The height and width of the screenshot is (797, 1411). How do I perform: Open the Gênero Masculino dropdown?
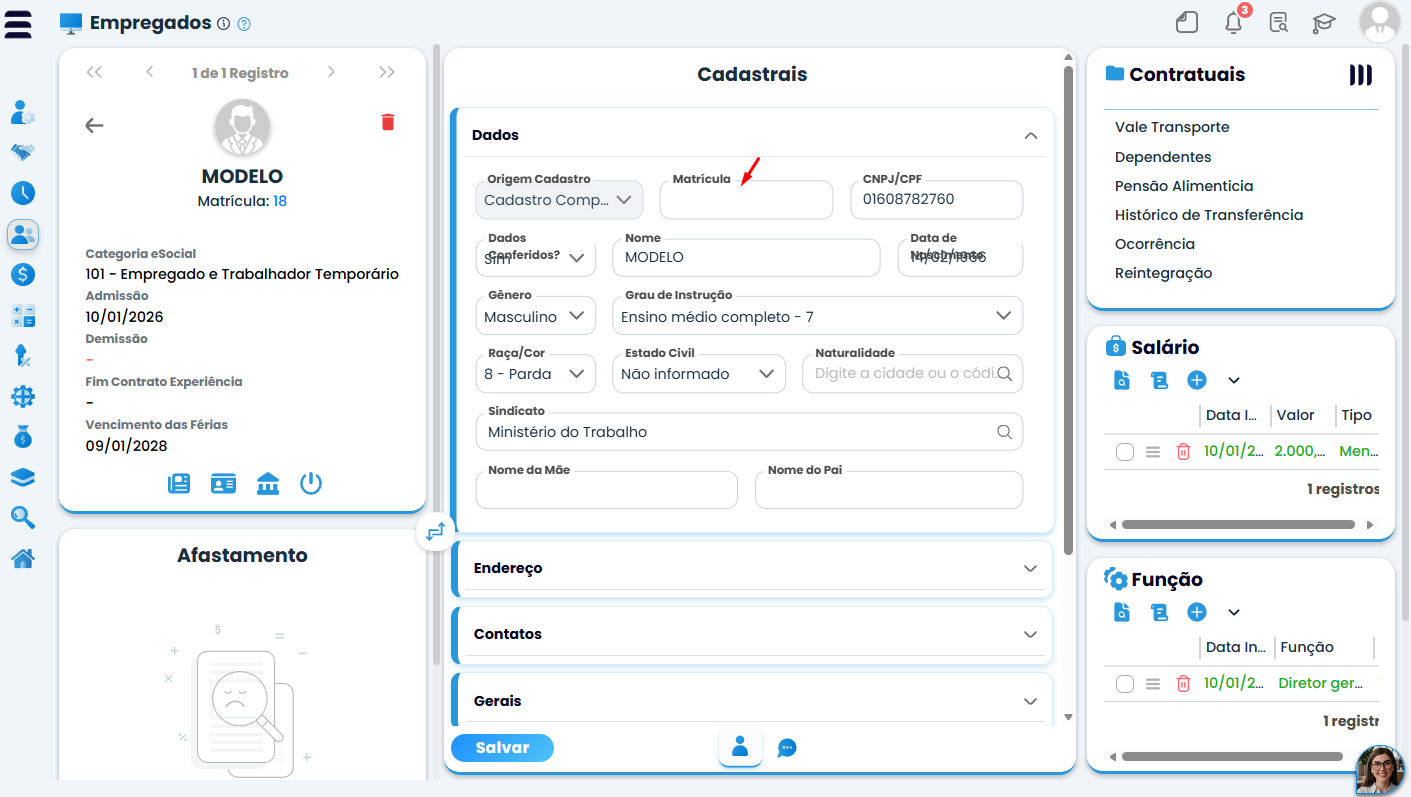click(x=536, y=316)
